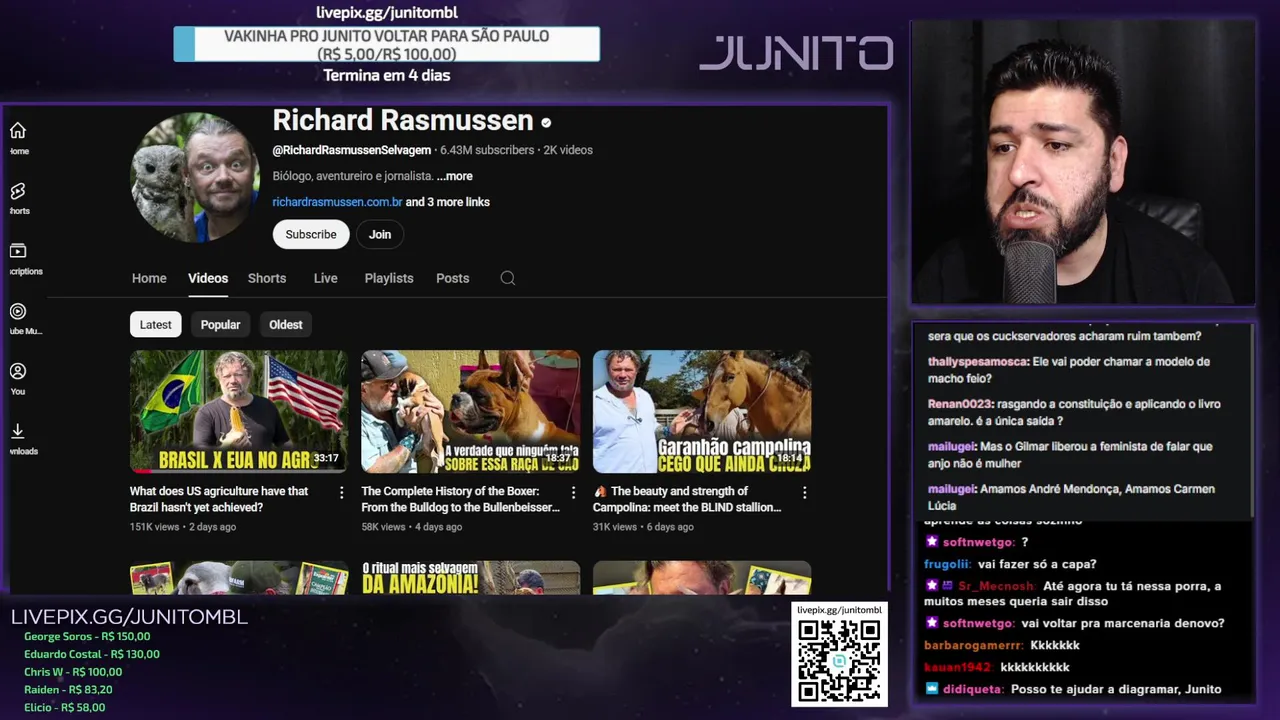Click '58K views • 4 days ago' text

(x=412, y=527)
